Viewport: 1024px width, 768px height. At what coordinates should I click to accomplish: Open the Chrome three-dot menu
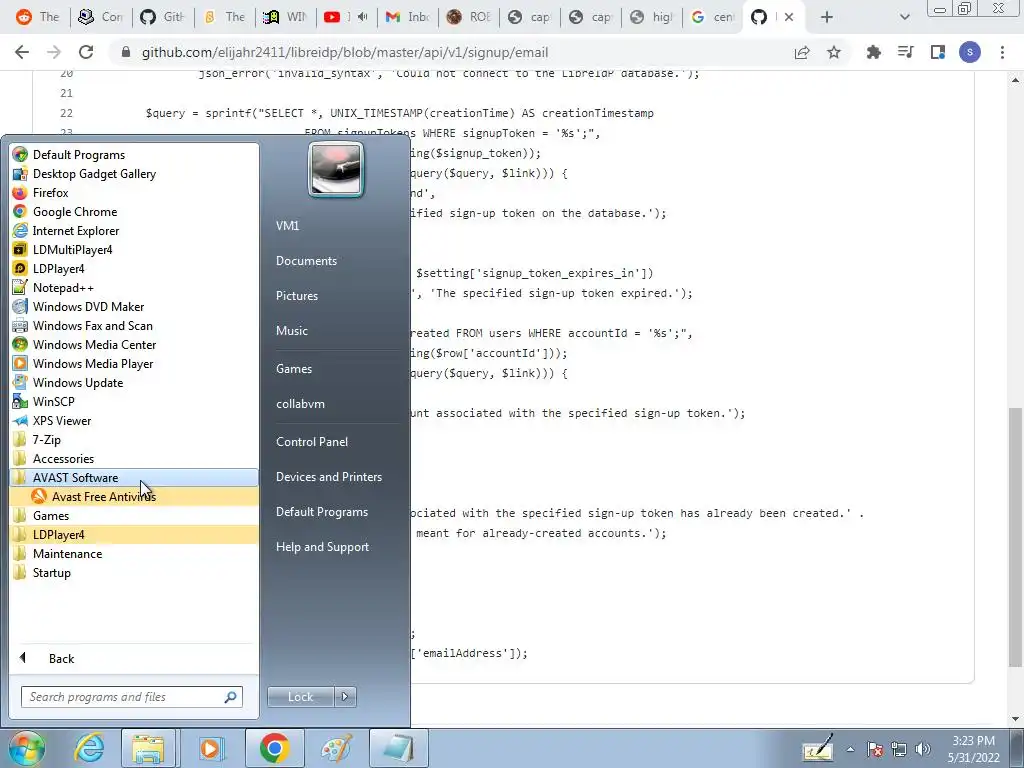click(x=1002, y=52)
